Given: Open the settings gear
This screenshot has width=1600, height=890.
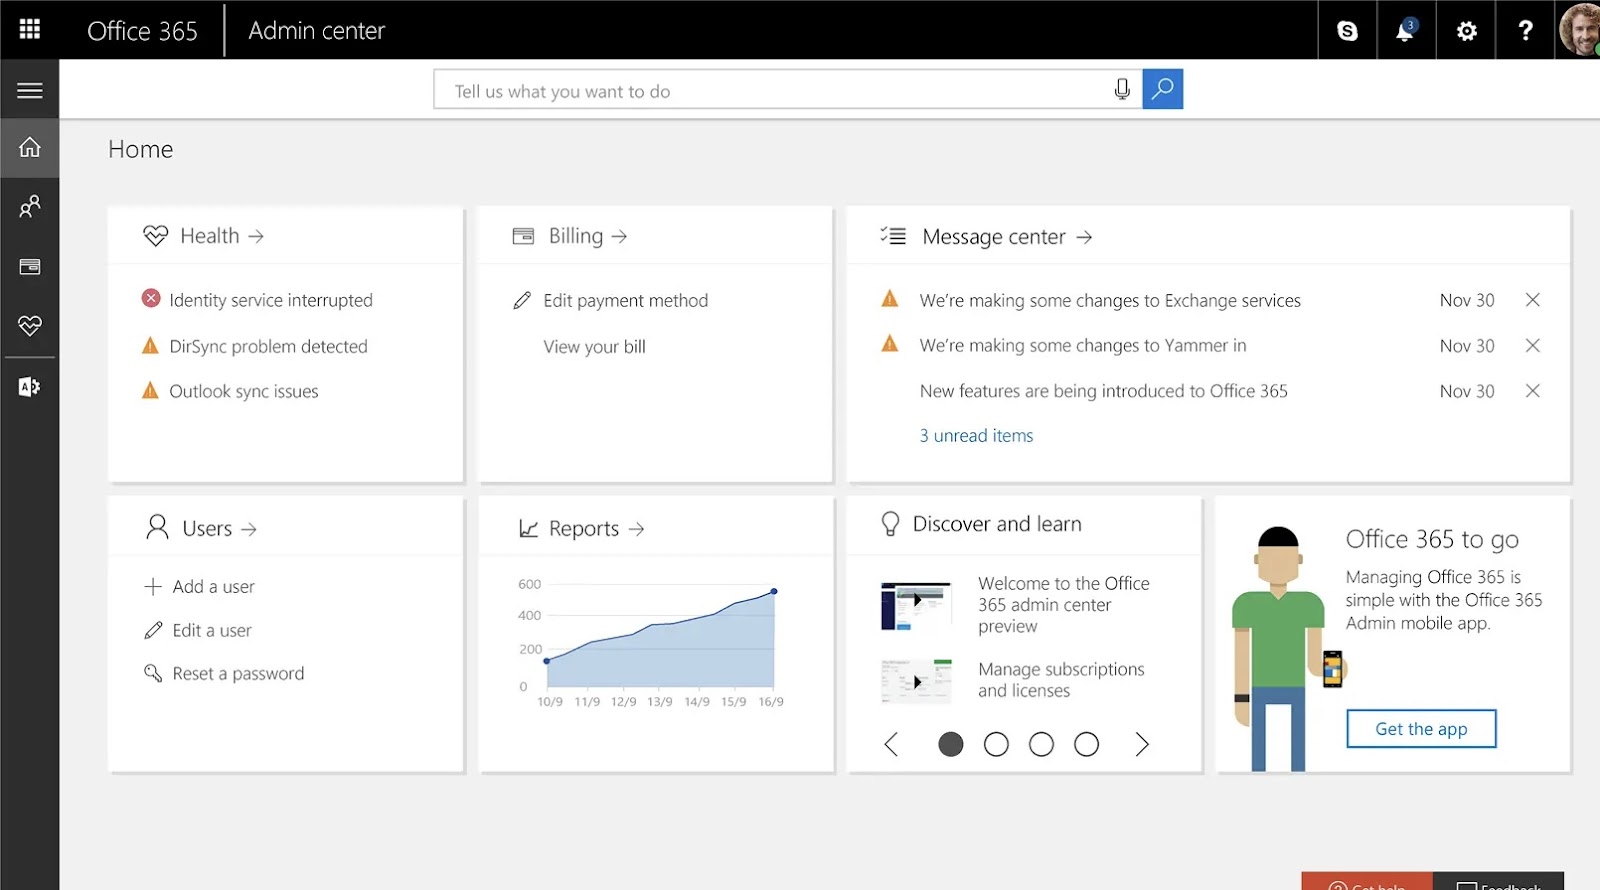Looking at the screenshot, I should (1466, 31).
